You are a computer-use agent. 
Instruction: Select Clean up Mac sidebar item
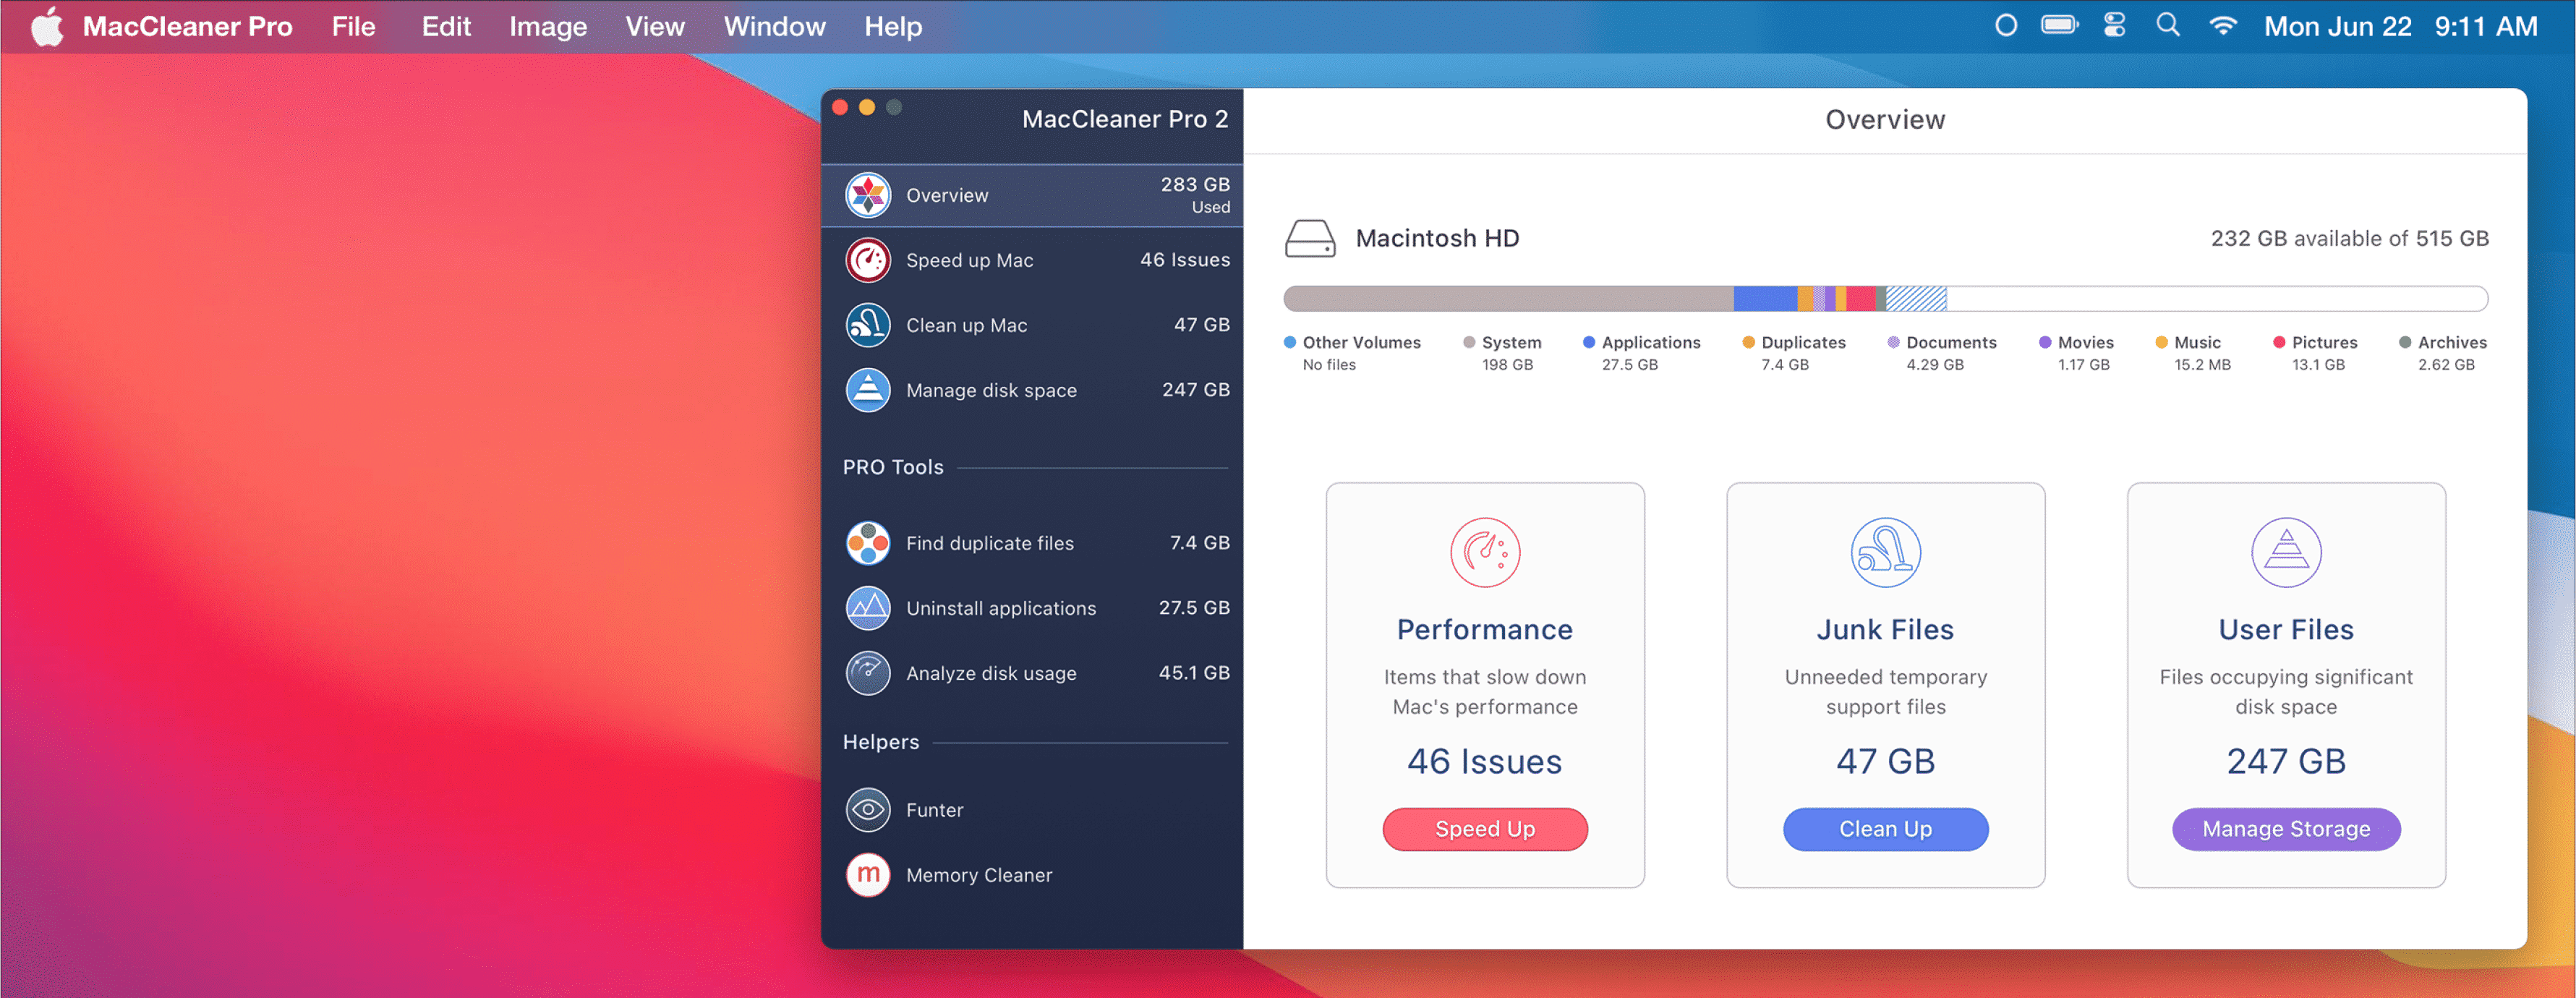click(1032, 325)
